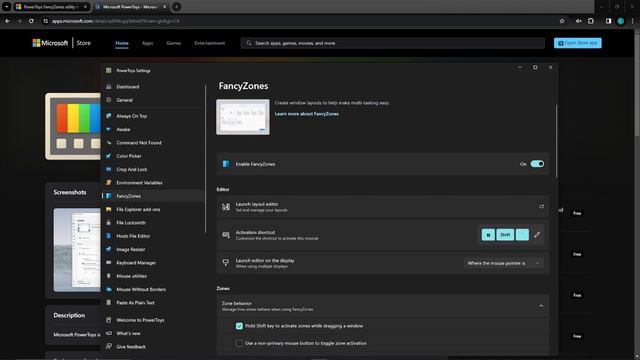Click the Store search apps field
Screen dimensions: 640x360
coord(393,43)
